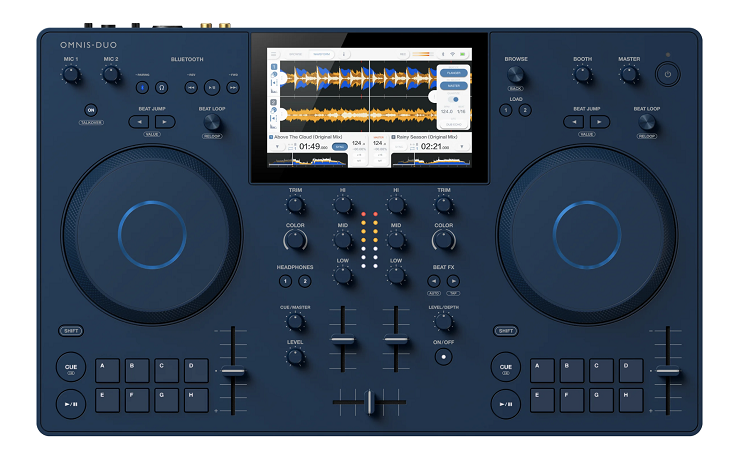Click the crossfader handle
Image resolution: width=750 pixels, height=463 pixels.
[370, 402]
